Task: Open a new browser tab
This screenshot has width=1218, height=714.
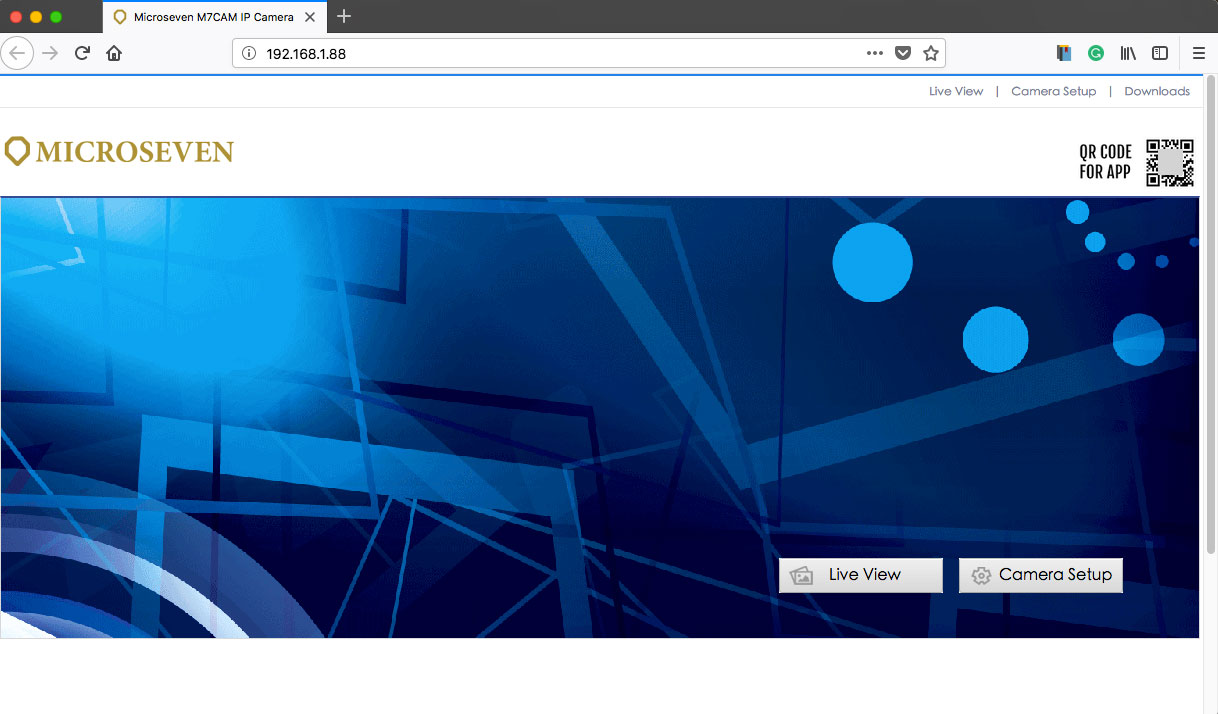Action: (344, 16)
